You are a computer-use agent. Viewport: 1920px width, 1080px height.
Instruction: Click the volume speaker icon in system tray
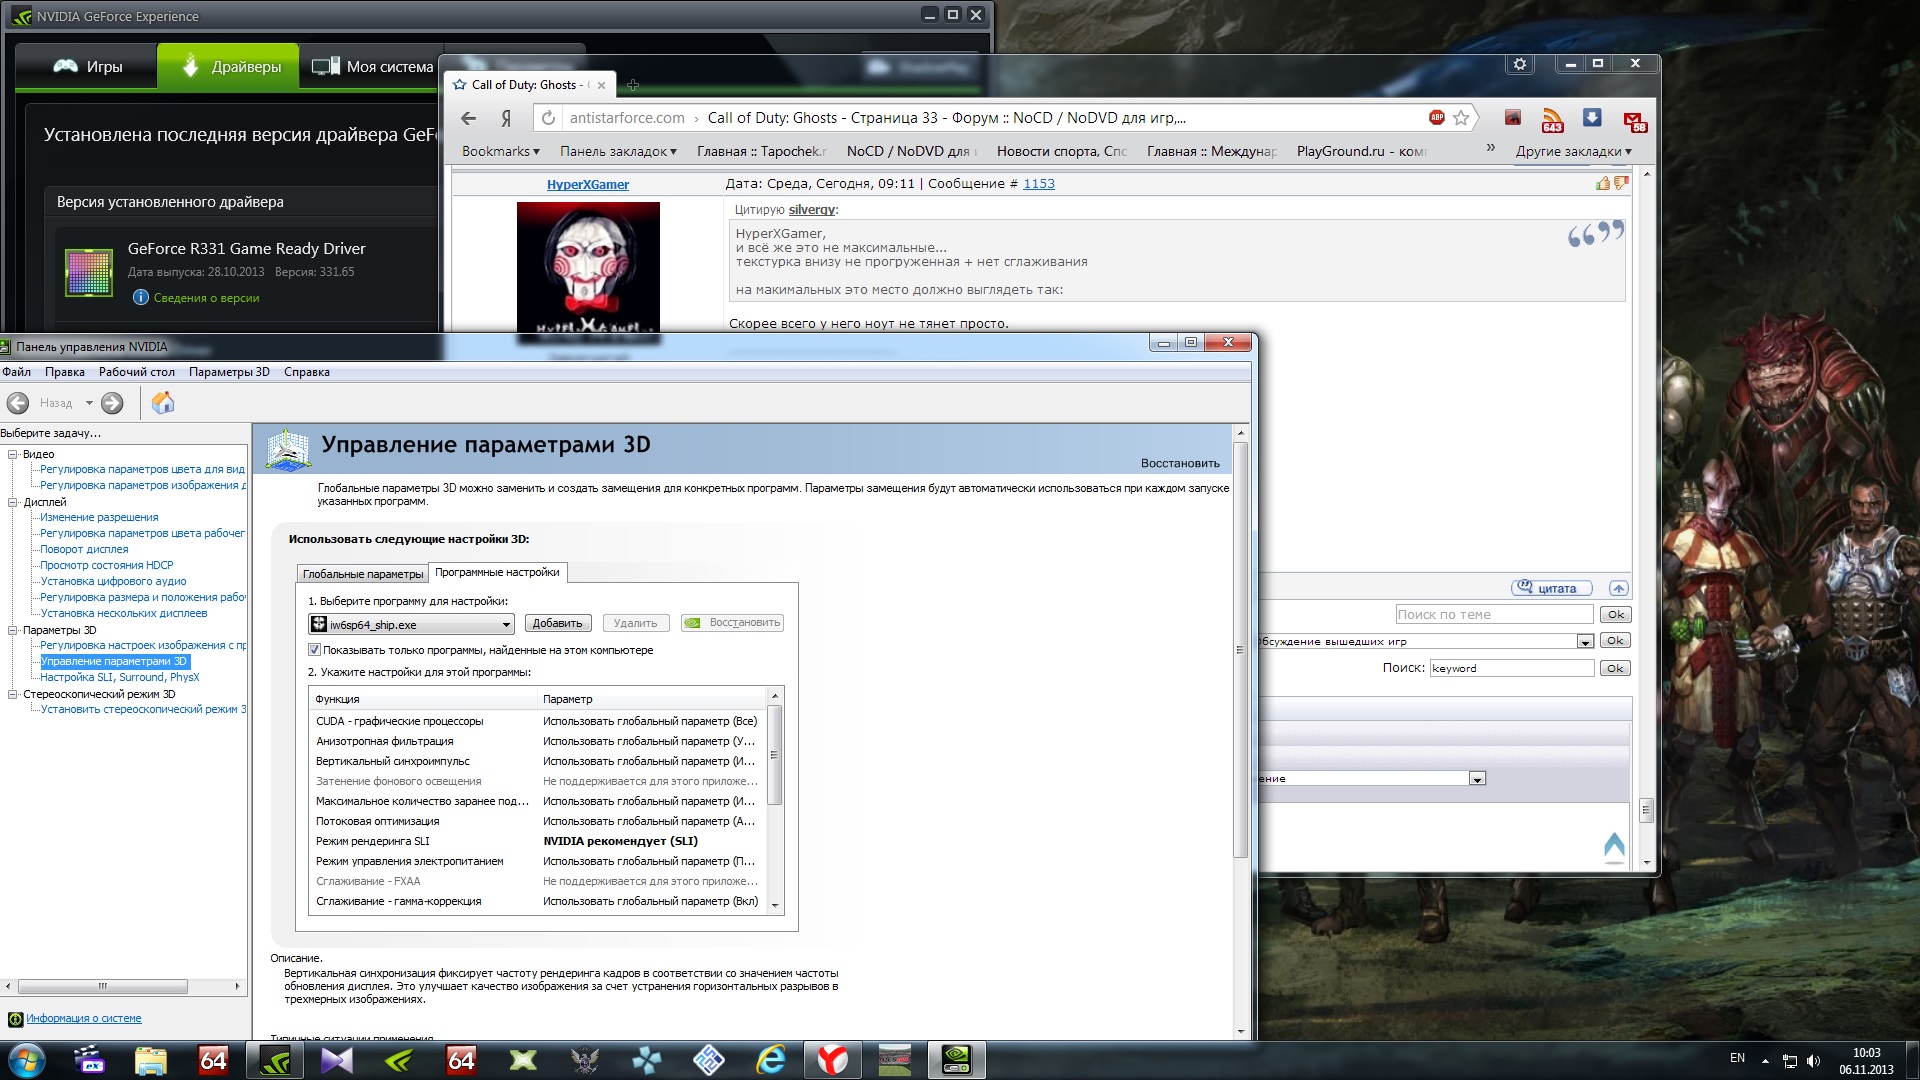point(1813,1060)
